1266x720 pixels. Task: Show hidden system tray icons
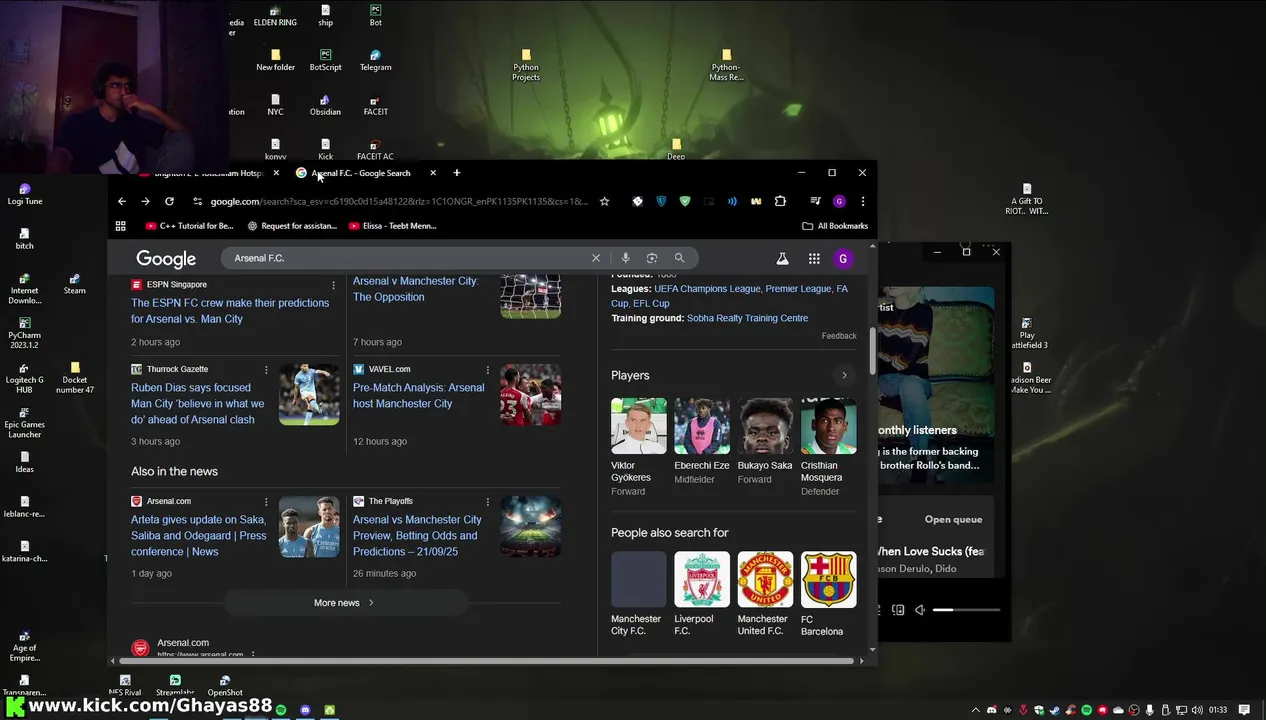tap(975, 710)
